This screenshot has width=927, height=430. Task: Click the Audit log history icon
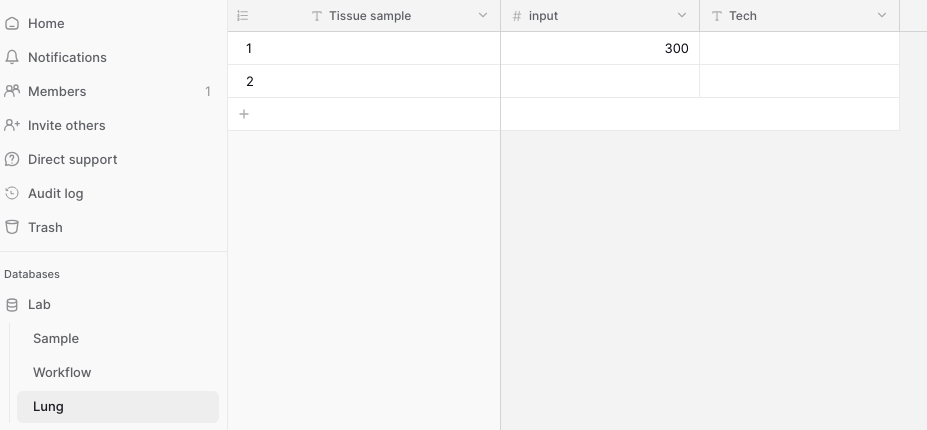pos(12,193)
